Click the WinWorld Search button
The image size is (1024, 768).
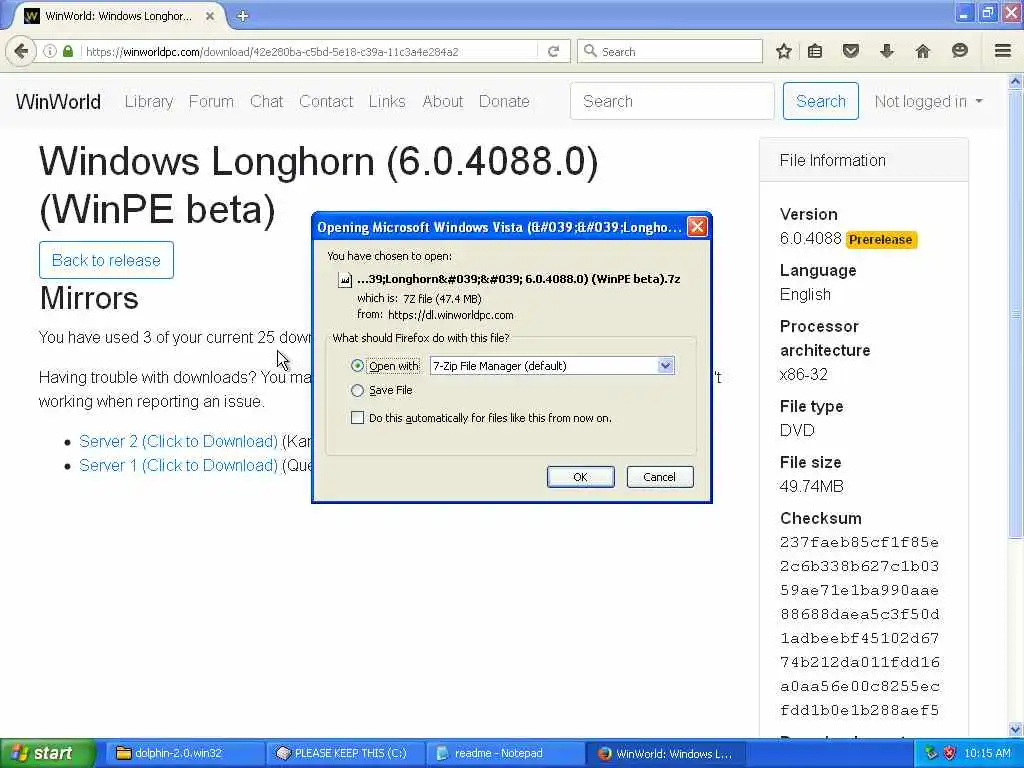[x=821, y=101]
